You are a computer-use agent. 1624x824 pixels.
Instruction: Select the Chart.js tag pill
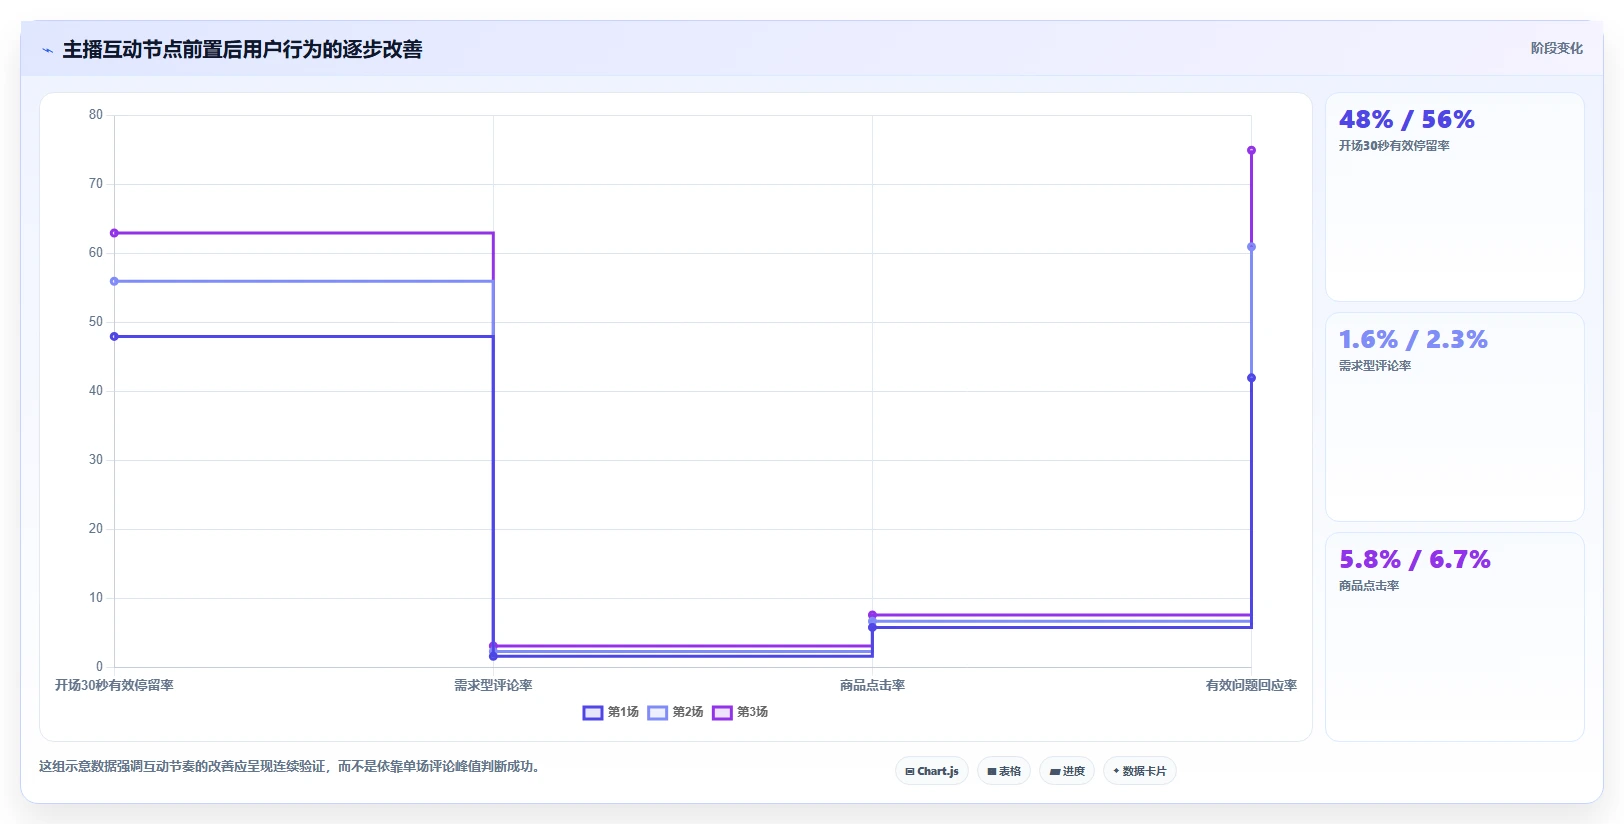tap(932, 771)
